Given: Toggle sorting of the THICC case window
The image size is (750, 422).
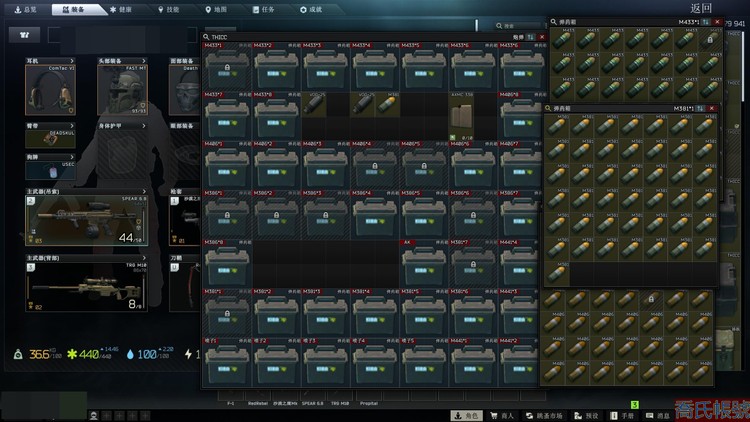Looking at the screenshot, I should coord(531,37).
